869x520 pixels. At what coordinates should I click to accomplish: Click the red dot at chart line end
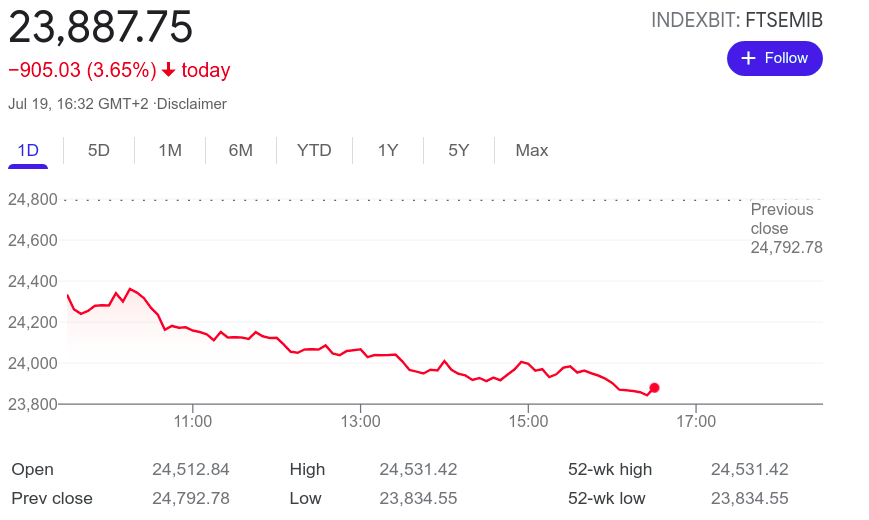coord(654,388)
